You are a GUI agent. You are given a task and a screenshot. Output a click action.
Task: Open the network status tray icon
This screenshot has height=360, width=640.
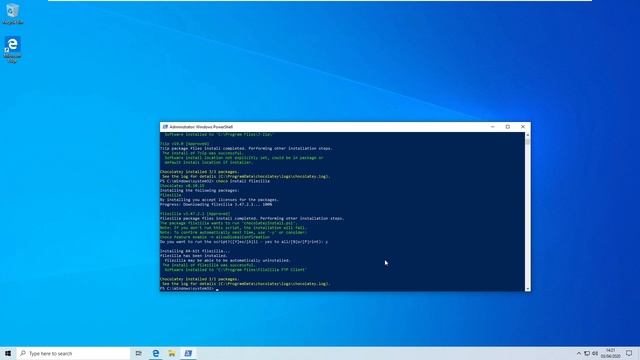[587, 353]
